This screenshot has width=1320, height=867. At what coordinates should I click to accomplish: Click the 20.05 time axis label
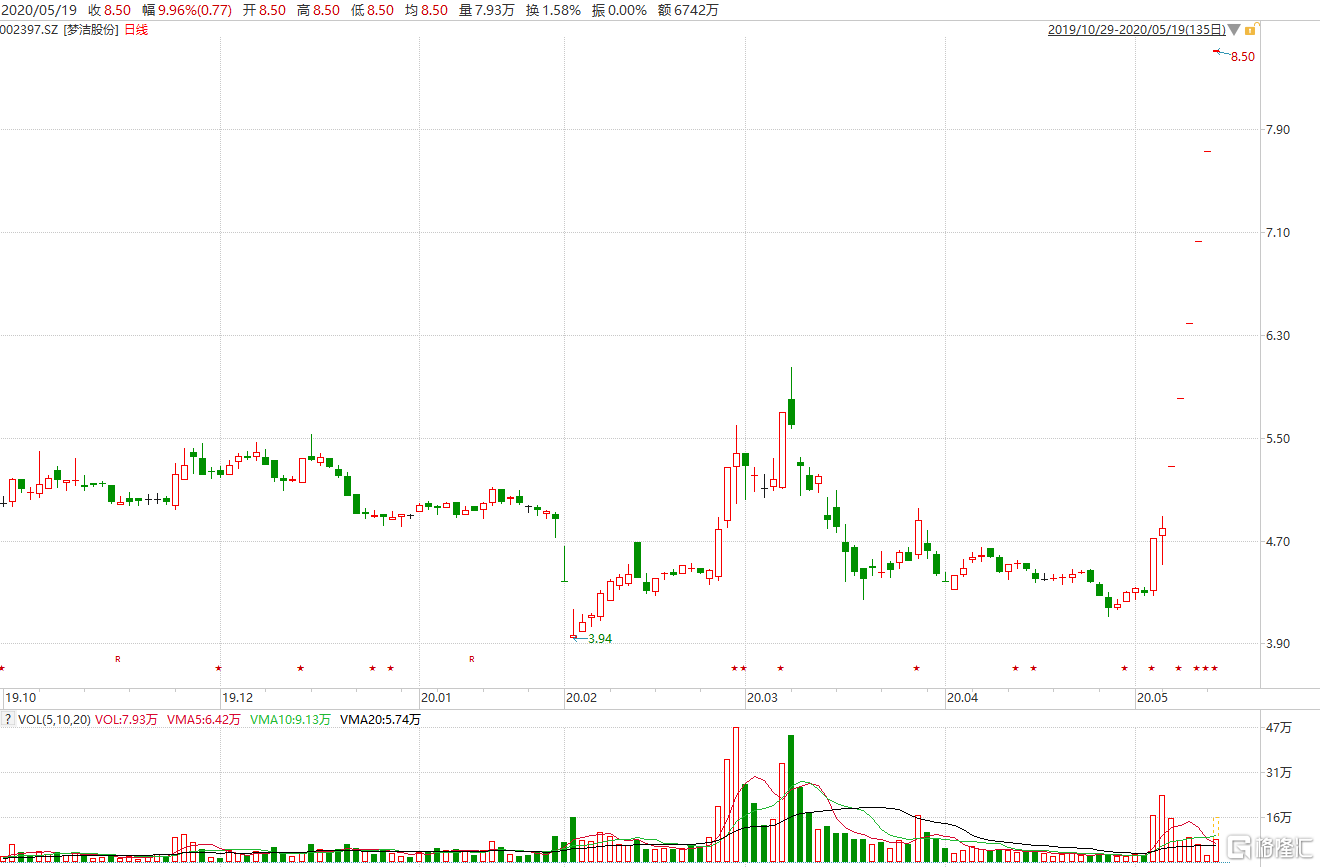1152,697
